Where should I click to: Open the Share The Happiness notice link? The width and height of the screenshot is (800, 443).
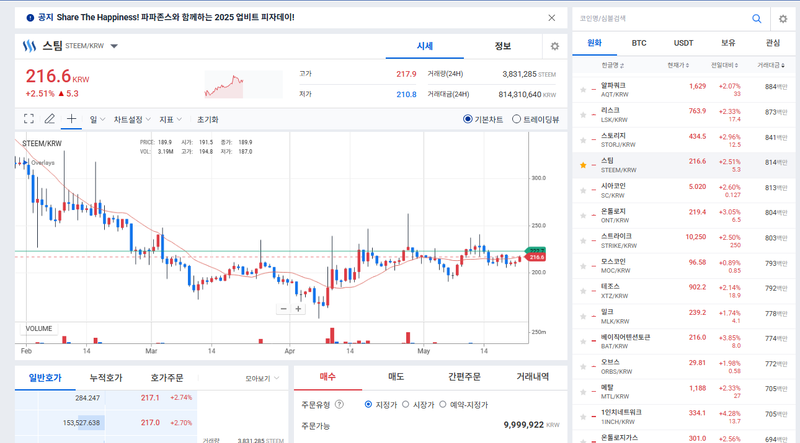click(175, 17)
